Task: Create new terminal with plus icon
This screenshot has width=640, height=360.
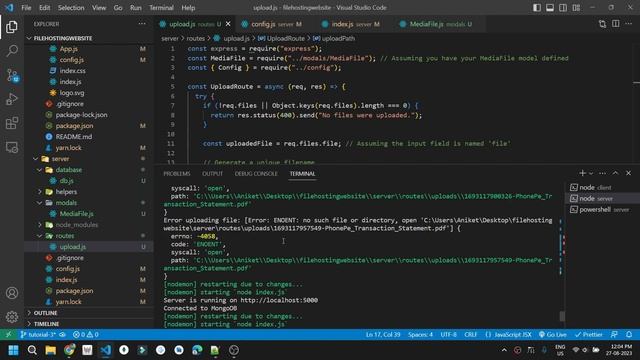Action: point(582,173)
